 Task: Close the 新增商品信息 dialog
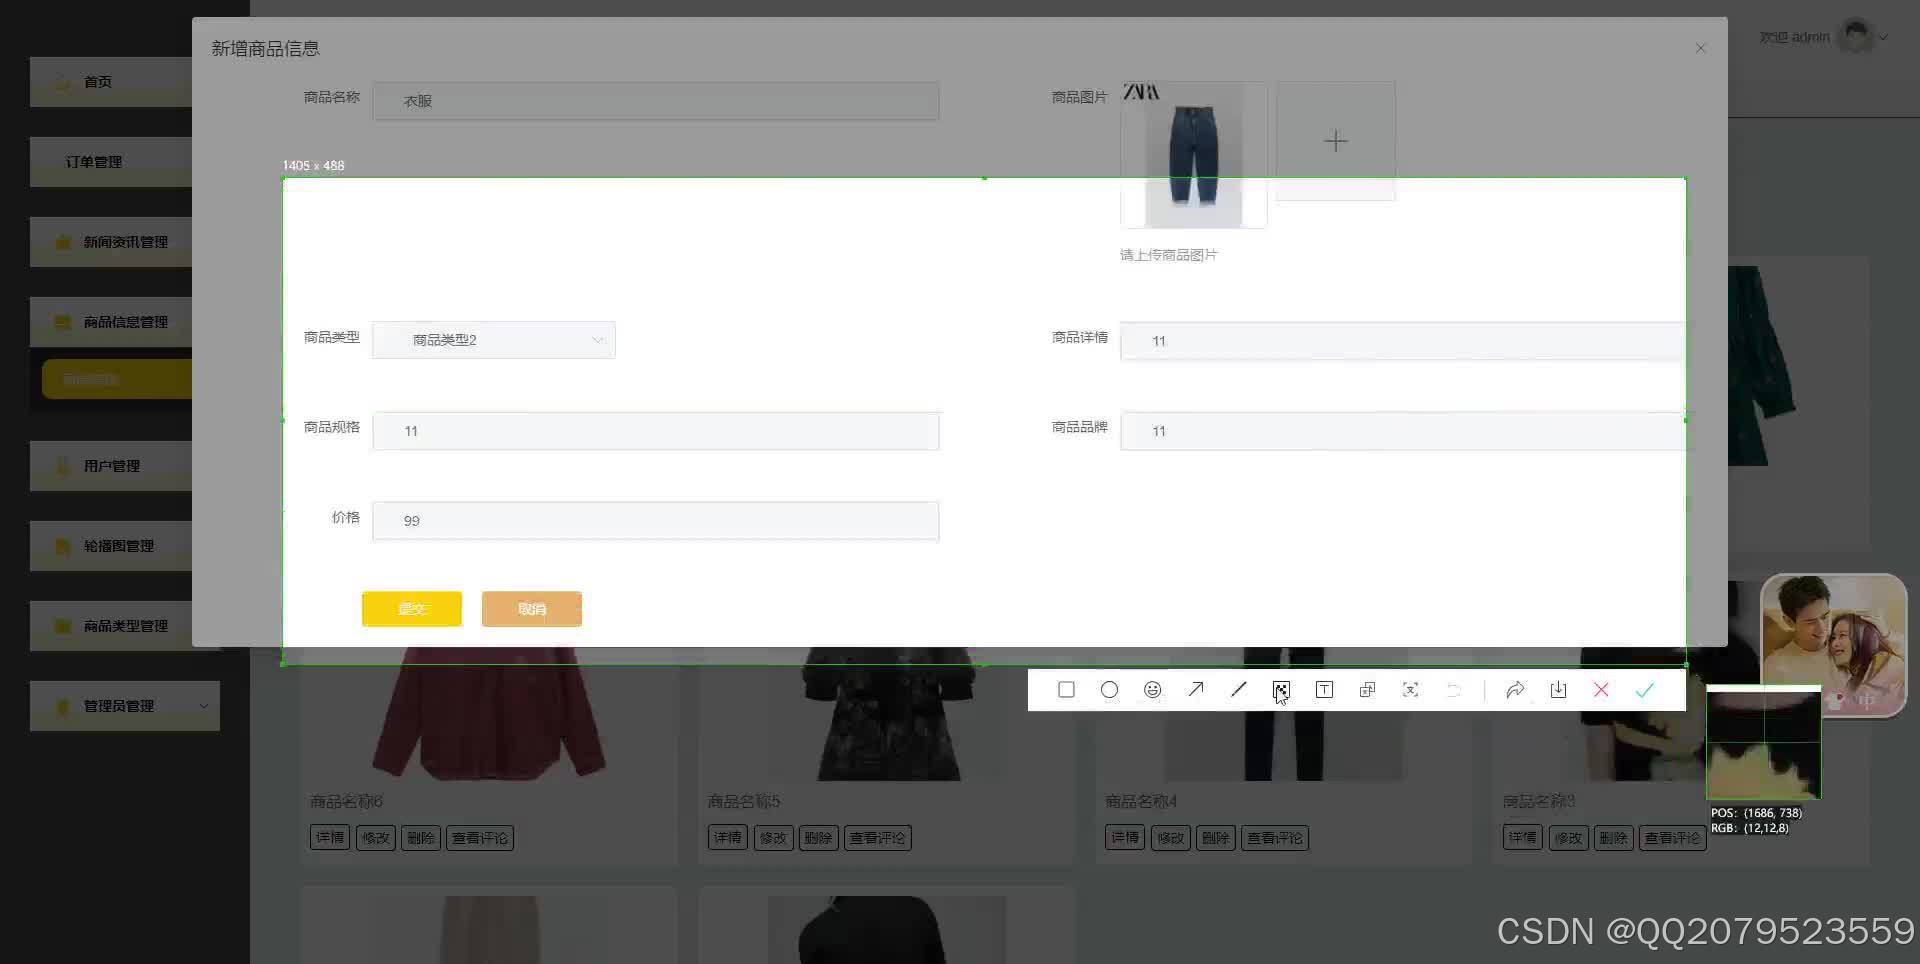point(1700,48)
